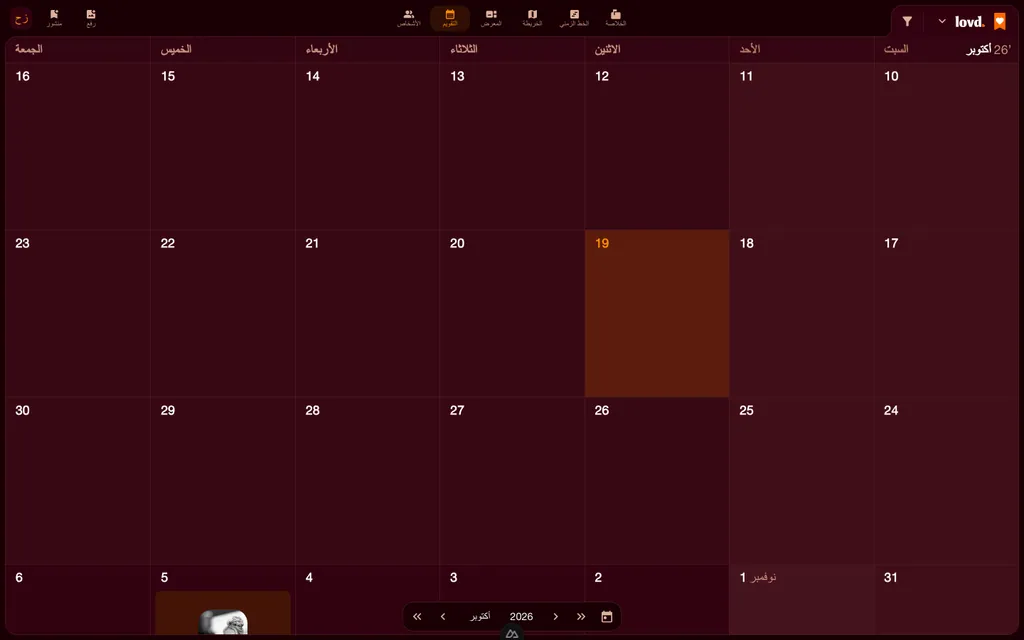The image size is (1024, 640).
Task: Jump to today with the calendar icon
Action: click(607, 616)
